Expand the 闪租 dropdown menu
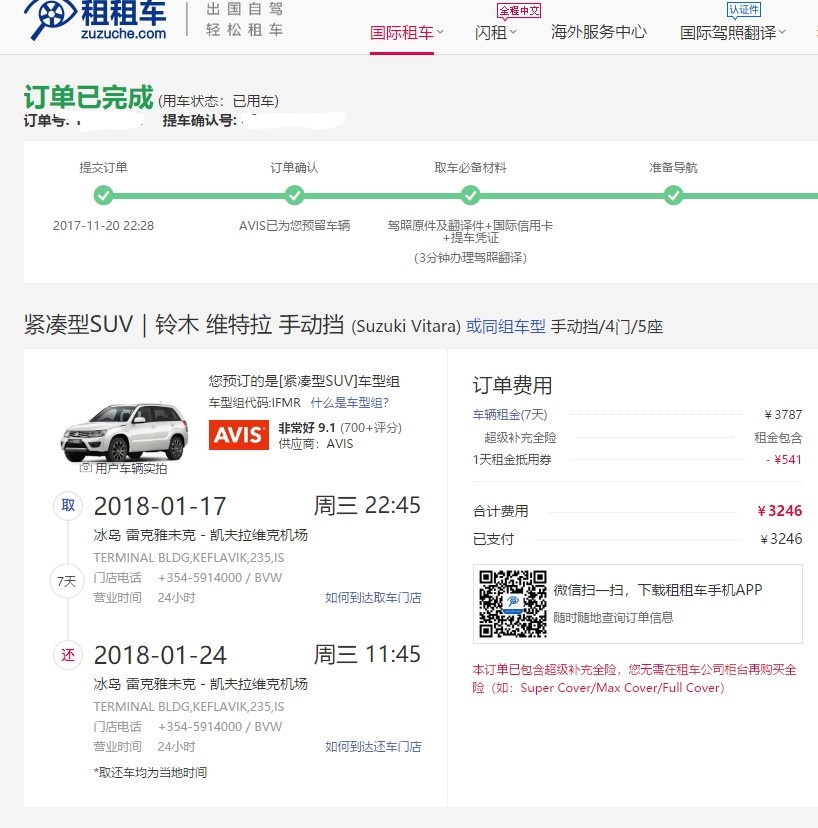This screenshot has height=828, width=818. pyautogui.click(x=496, y=32)
